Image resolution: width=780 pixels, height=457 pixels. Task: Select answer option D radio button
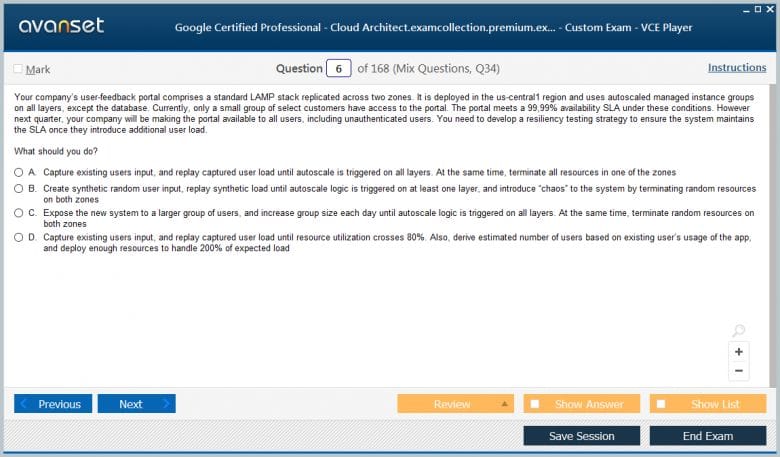[19, 238]
